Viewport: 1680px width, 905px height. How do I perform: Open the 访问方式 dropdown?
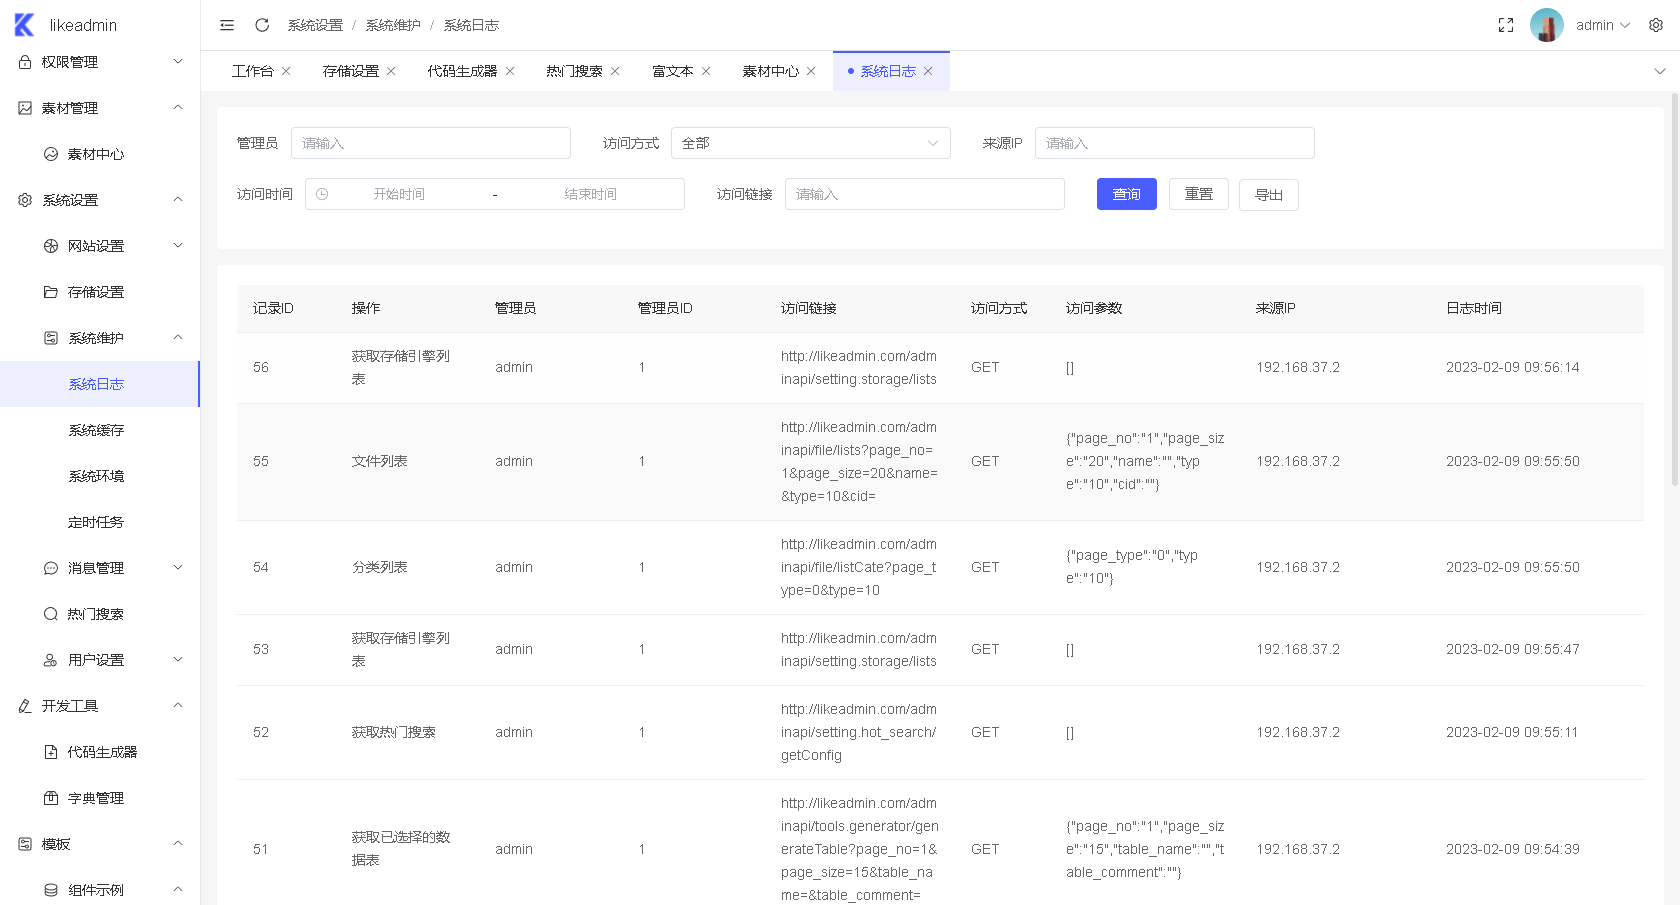pos(811,143)
